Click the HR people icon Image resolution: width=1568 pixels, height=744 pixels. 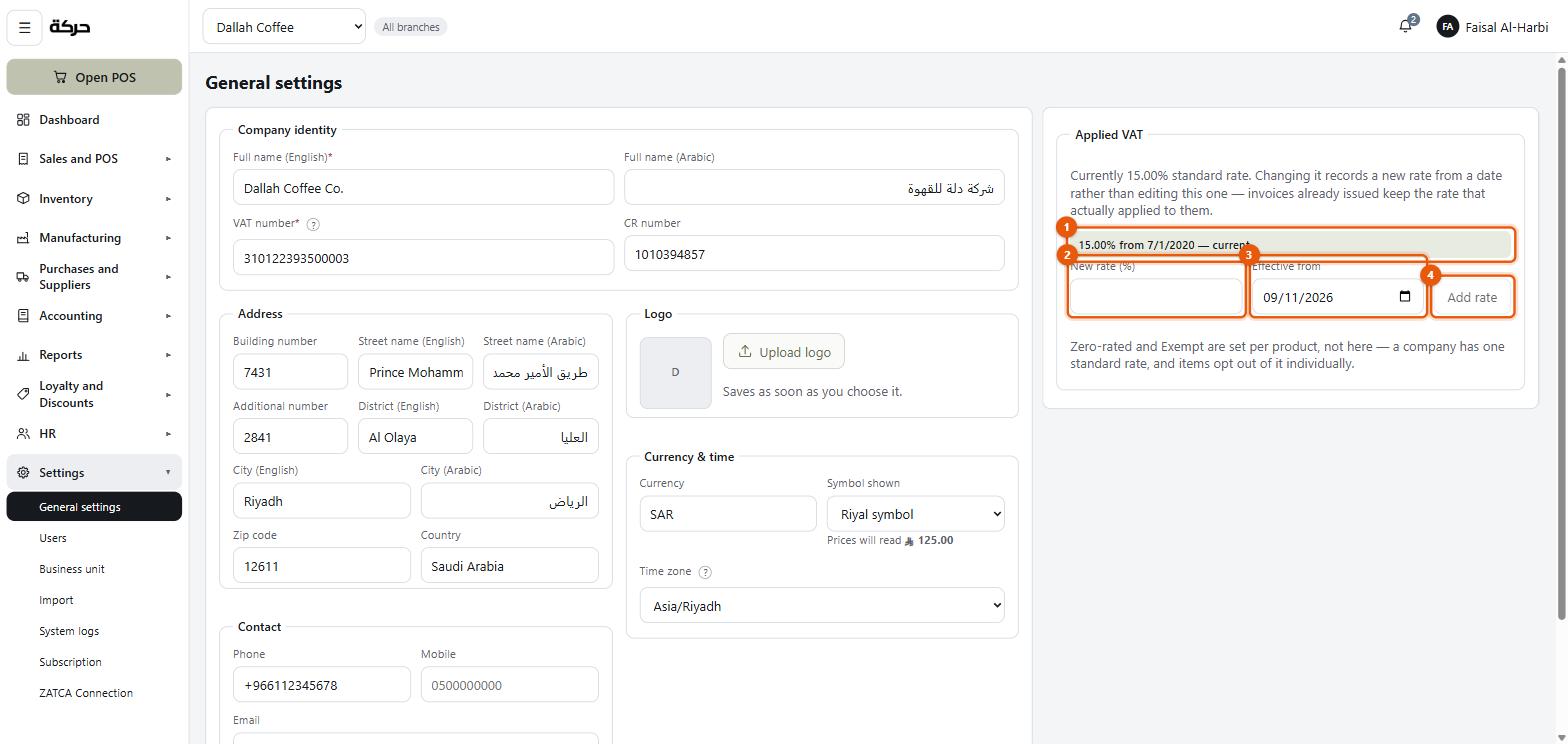pyautogui.click(x=23, y=434)
